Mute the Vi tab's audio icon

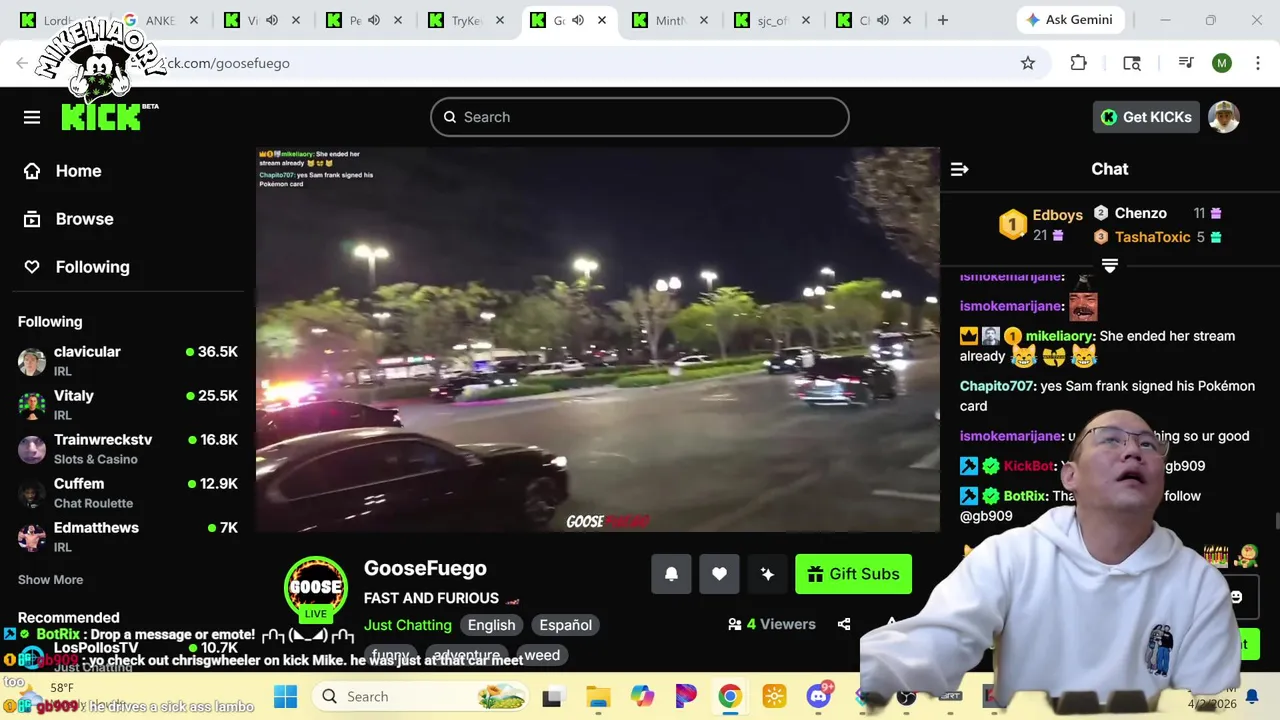271,20
